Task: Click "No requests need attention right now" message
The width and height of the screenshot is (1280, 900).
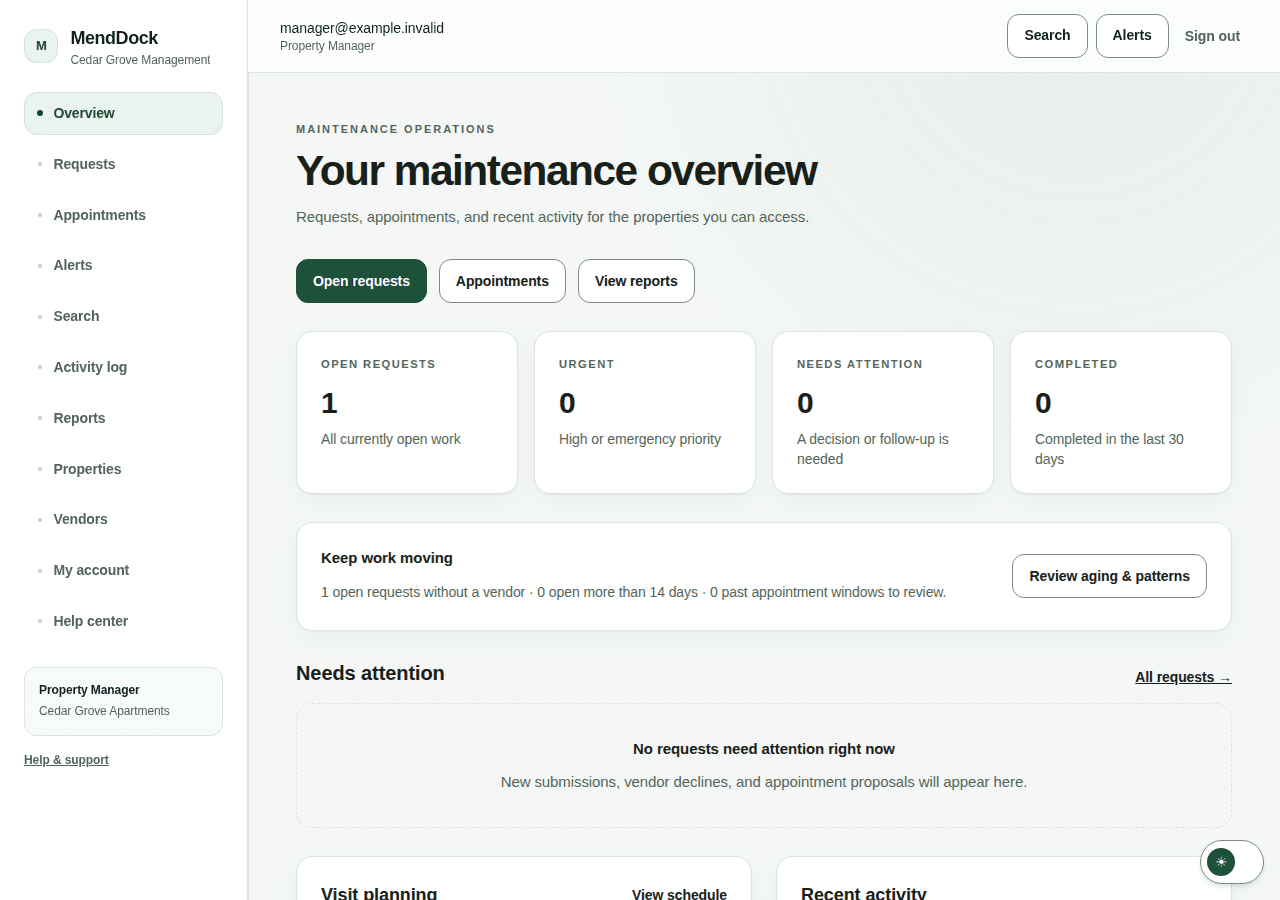Action: [x=764, y=749]
